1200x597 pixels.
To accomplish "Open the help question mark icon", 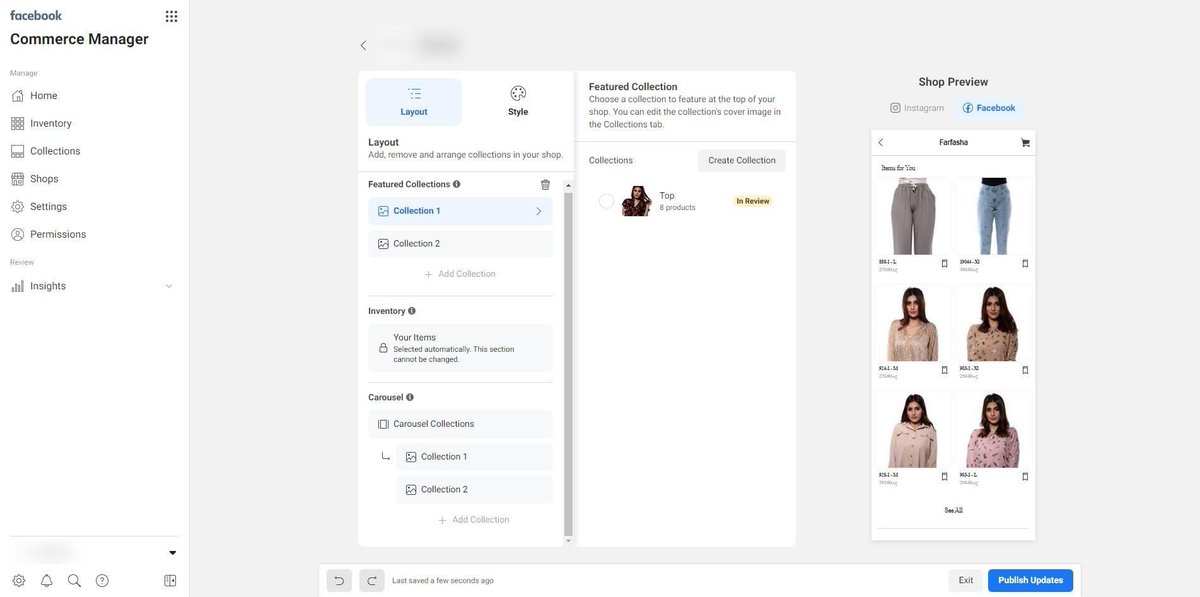I will pos(102,581).
